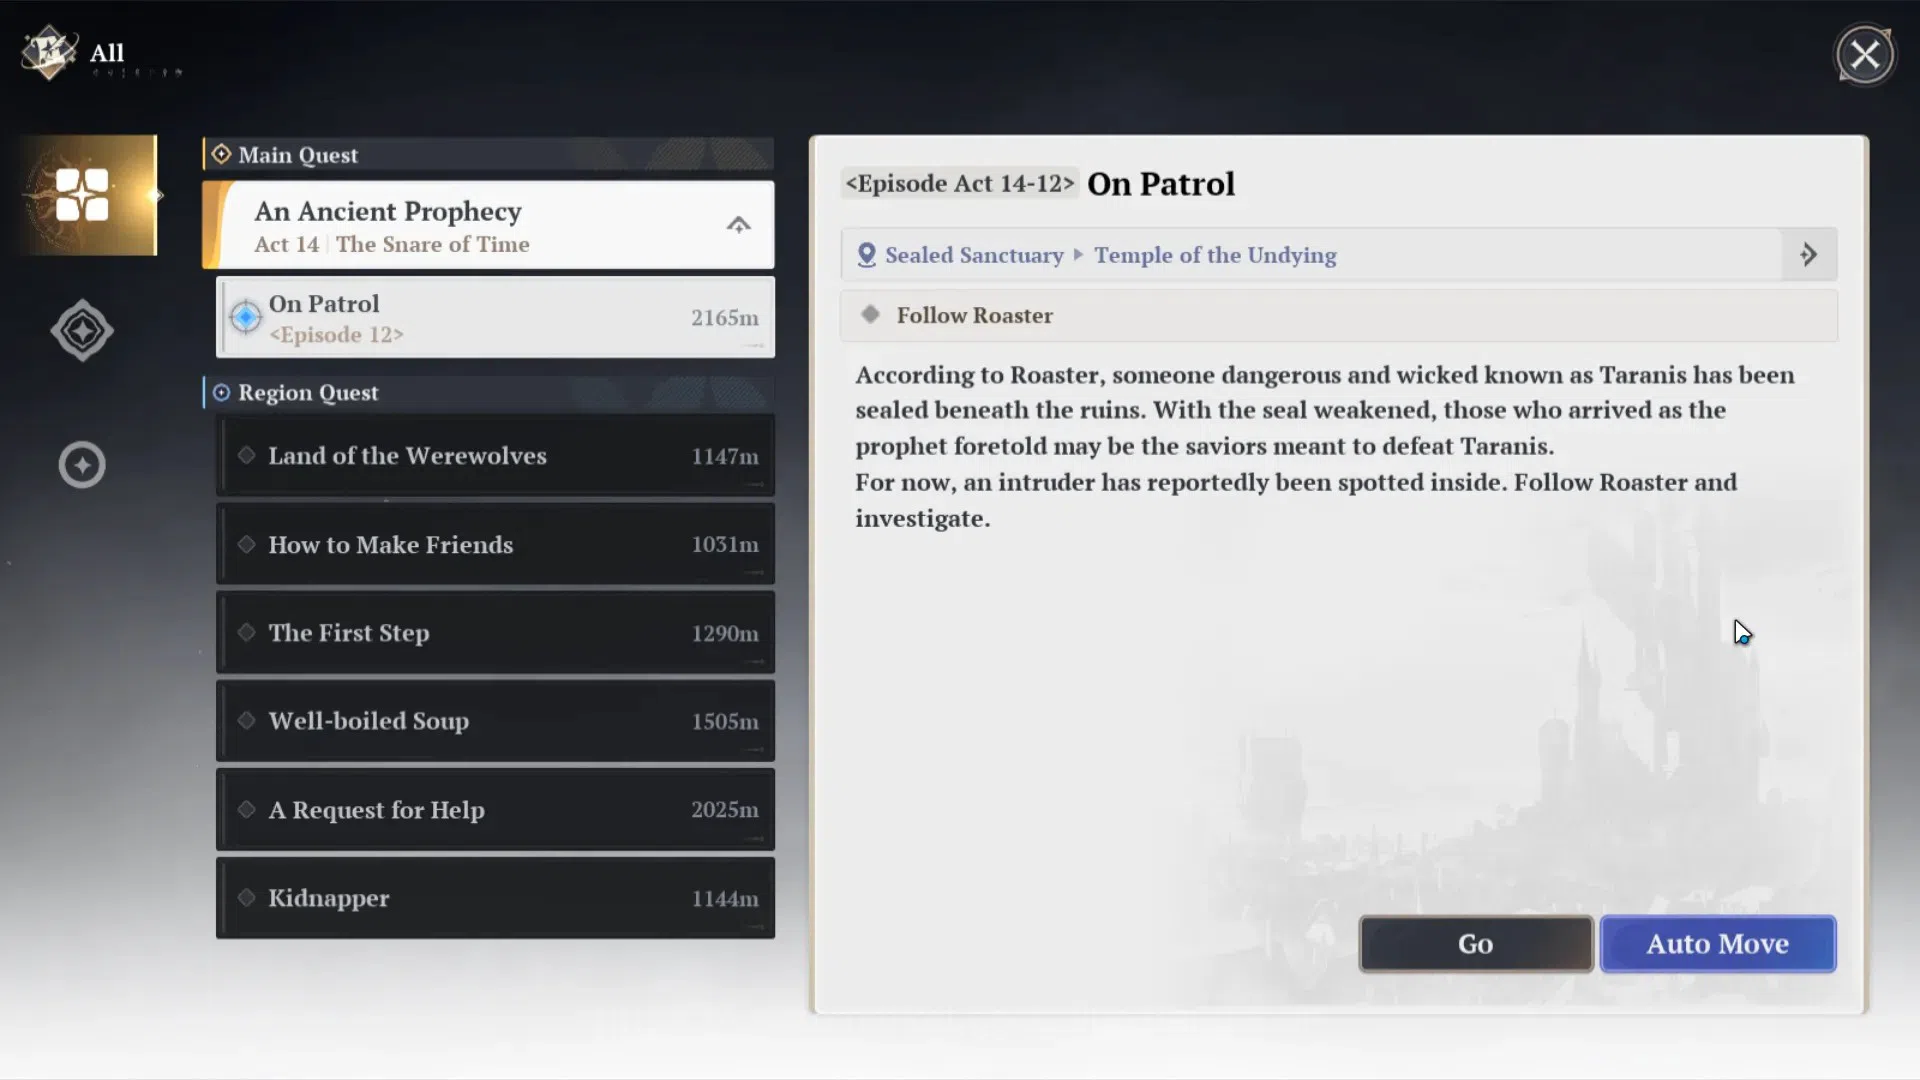Click the Region Quest section header
Screen dimensions: 1920x1080
[488, 393]
